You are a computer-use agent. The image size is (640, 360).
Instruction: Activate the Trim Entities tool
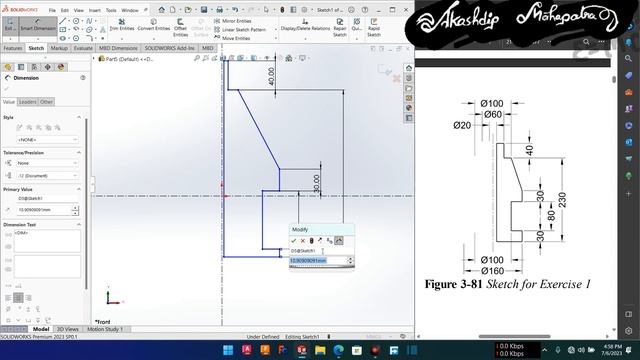(122, 25)
